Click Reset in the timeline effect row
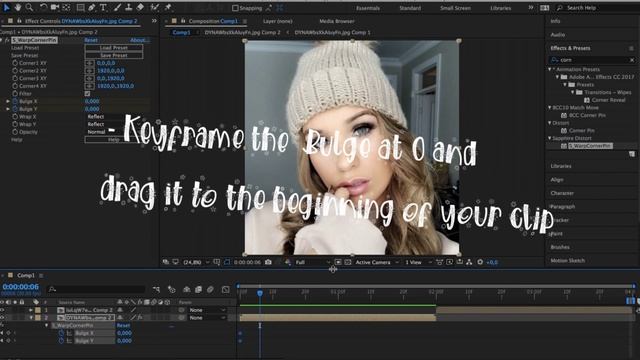The image size is (640, 360). pyautogui.click(x=123, y=326)
